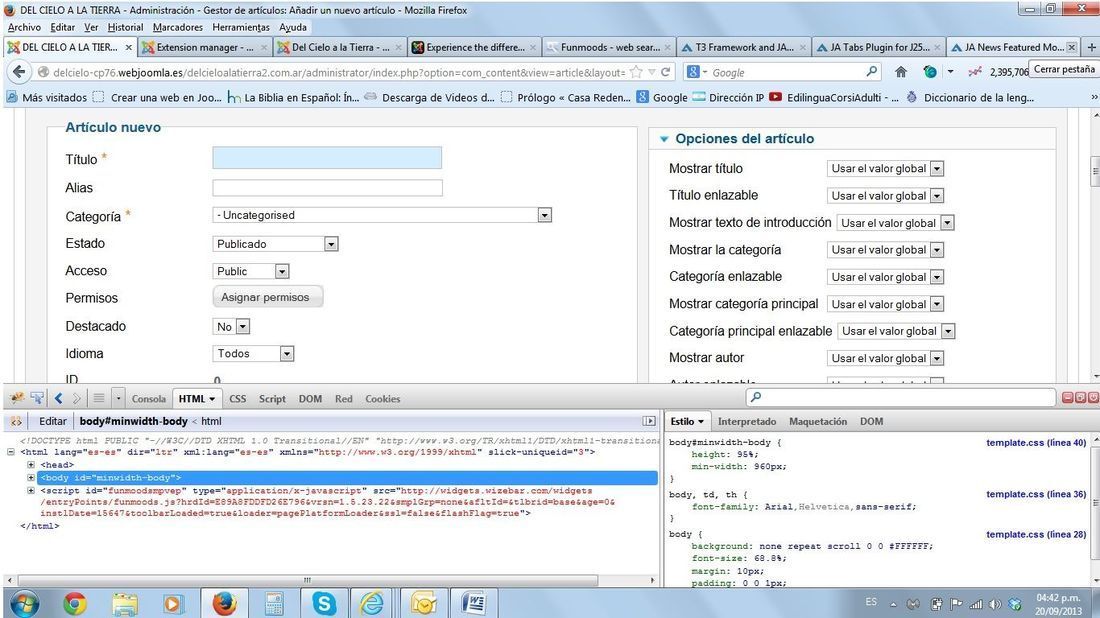Open Firefox home page icon

point(901,72)
